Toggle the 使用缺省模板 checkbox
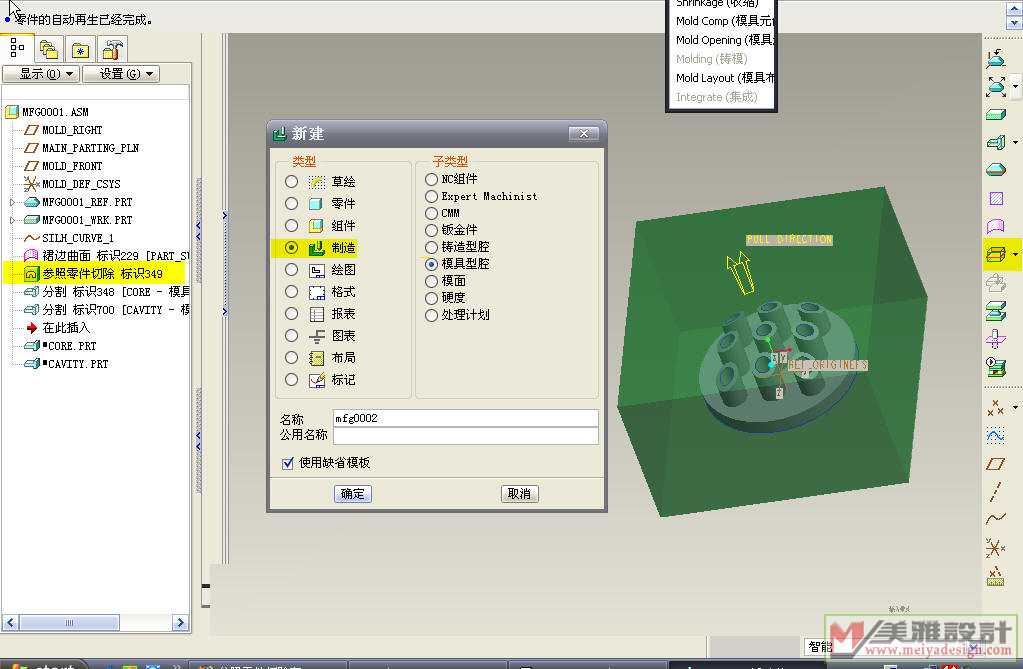1023x669 pixels. click(288, 463)
